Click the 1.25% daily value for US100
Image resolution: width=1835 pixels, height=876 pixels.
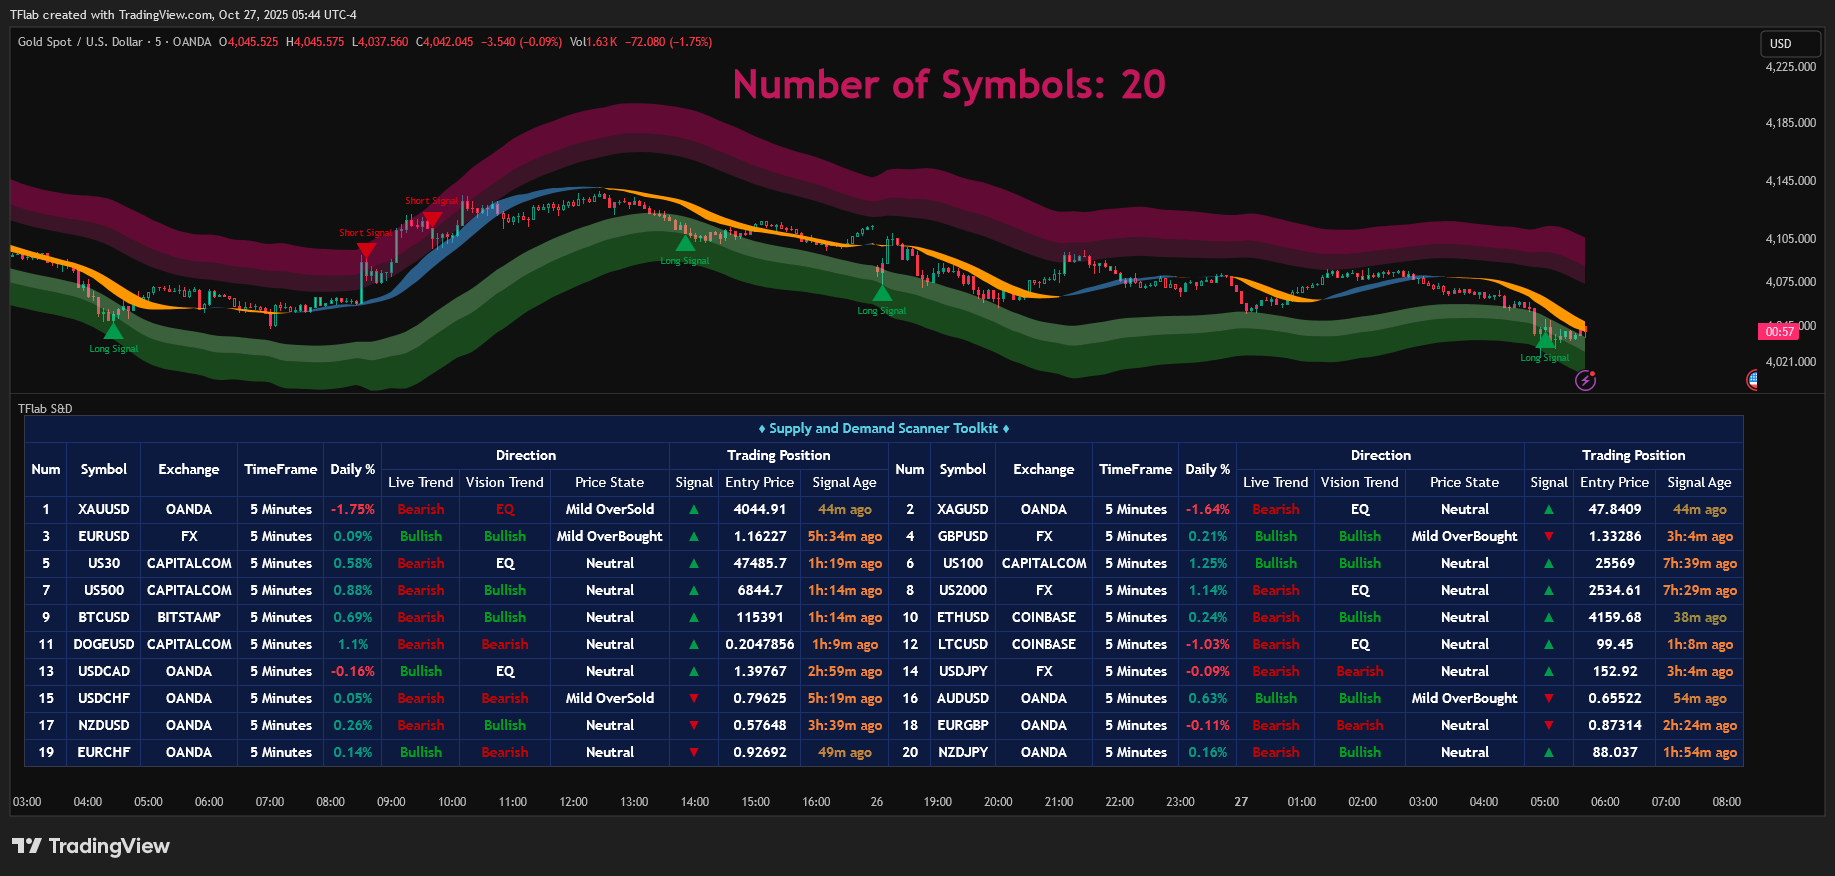[1208, 563]
